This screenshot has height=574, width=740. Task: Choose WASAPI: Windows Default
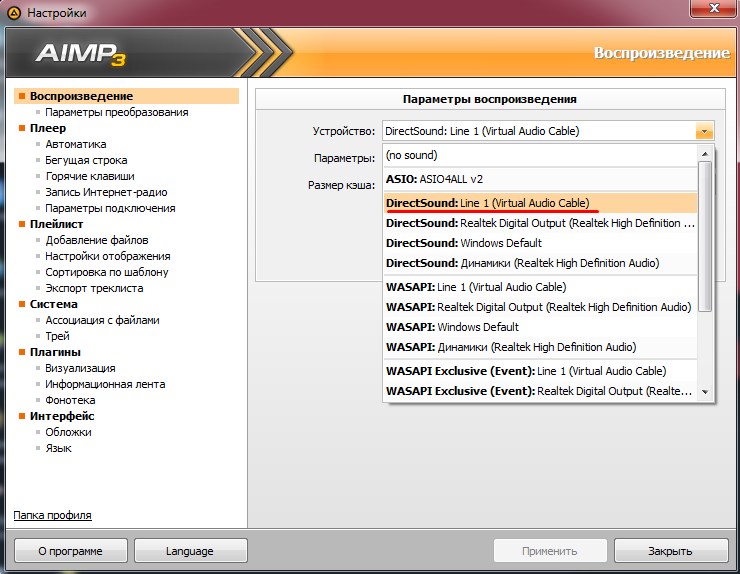[x=540, y=327]
